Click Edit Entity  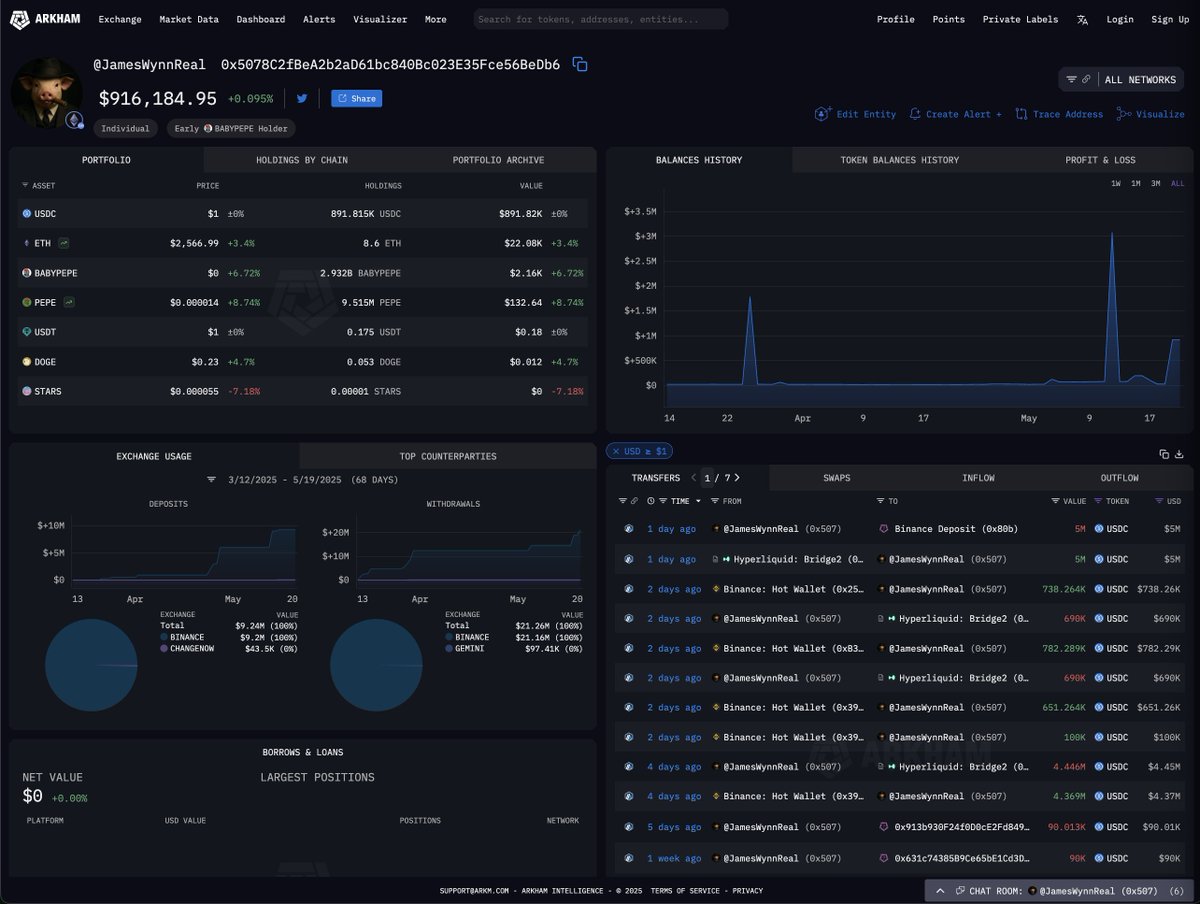click(856, 114)
